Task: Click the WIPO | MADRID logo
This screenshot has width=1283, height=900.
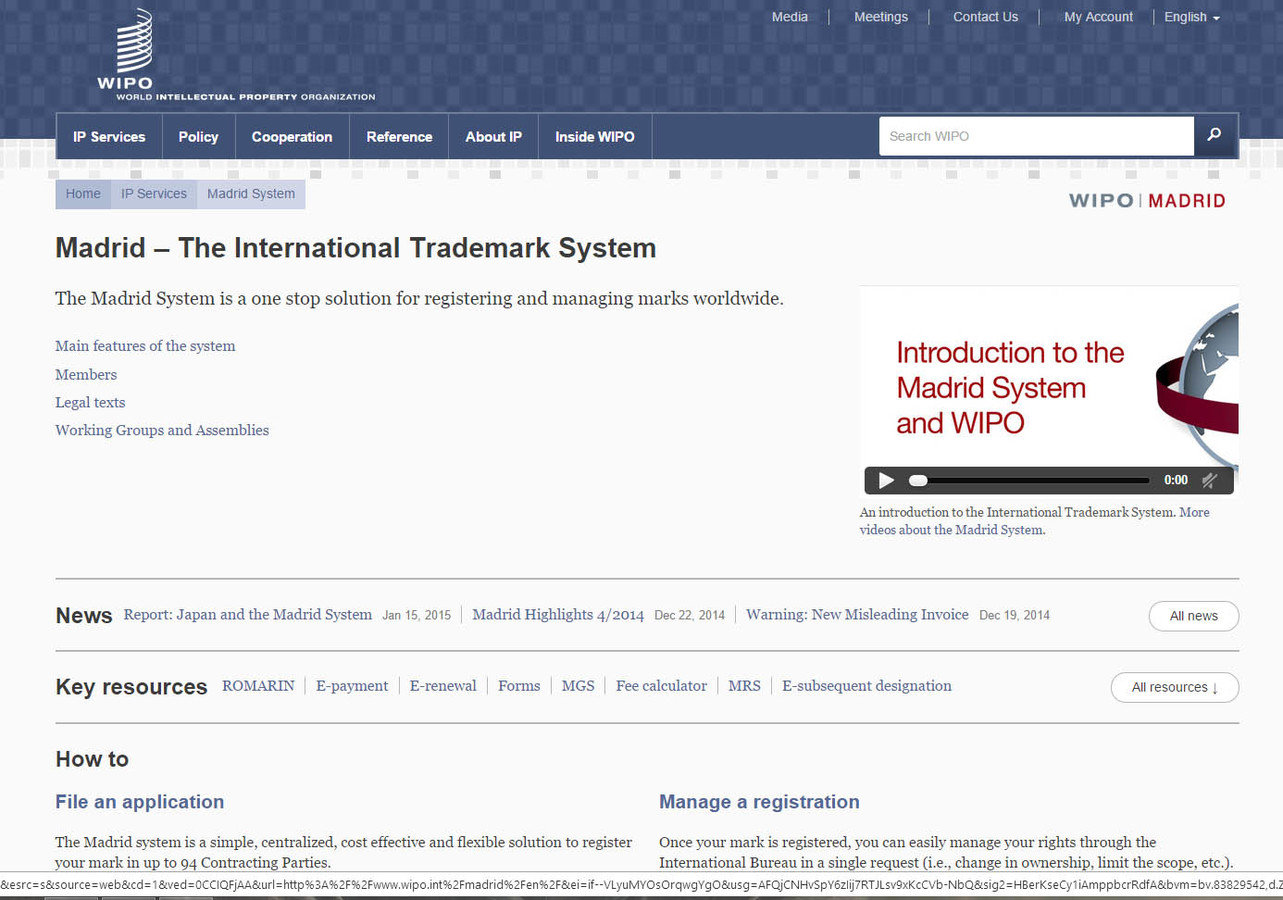Action: point(1147,200)
